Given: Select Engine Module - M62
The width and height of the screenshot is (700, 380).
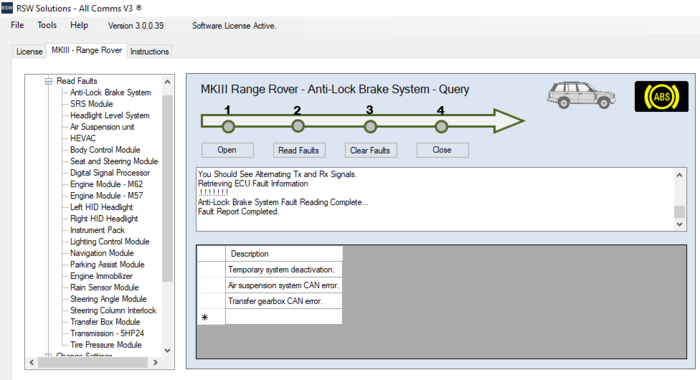Looking at the screenshot, I should point(107,184).
